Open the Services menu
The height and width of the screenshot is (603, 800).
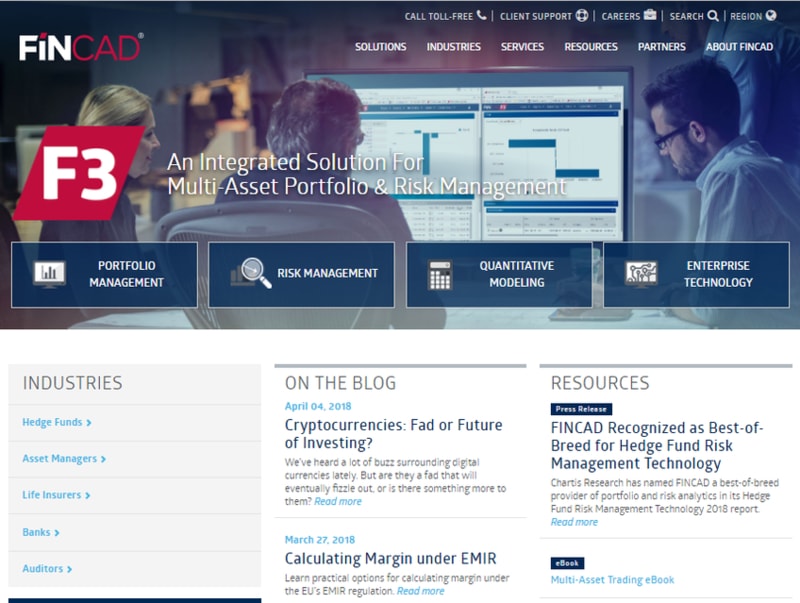pos(522,46)
